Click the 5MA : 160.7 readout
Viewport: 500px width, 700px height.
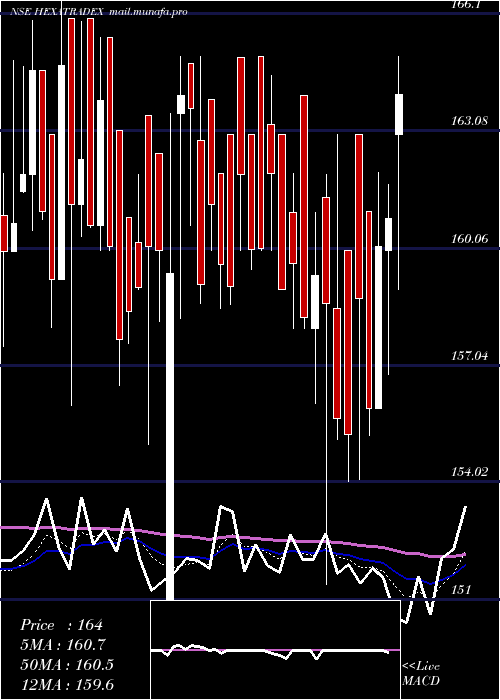pos(63,645)
